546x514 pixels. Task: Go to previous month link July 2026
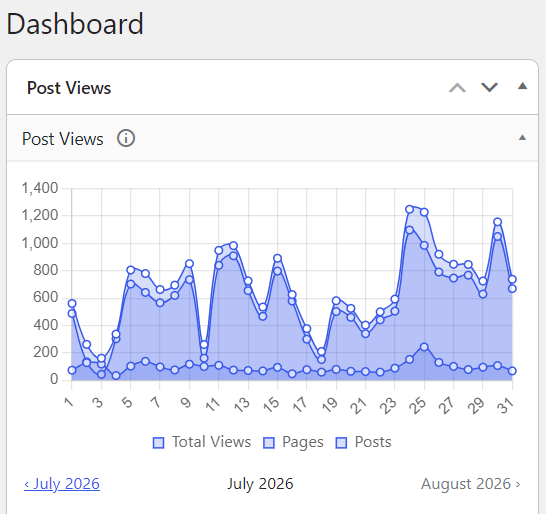tap(62, 484)
